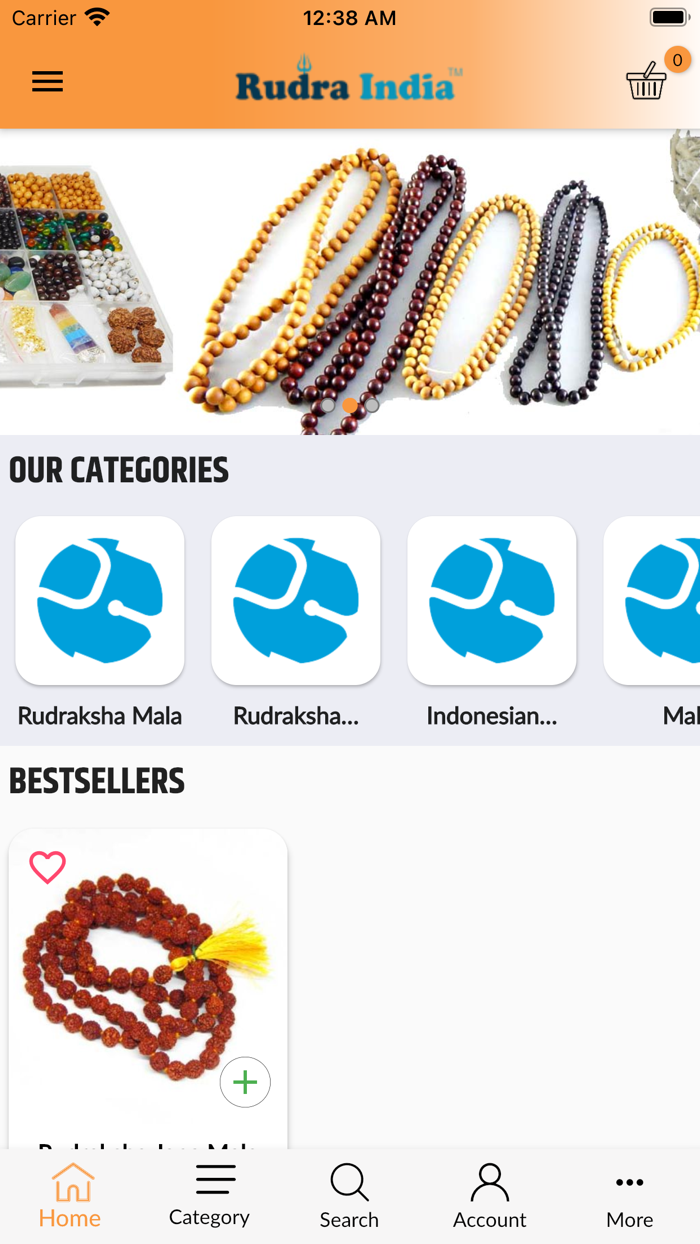The width and height of the screenshot is (700, 1244).
Task: Open the Account tab
Action: pos(489,1196)
